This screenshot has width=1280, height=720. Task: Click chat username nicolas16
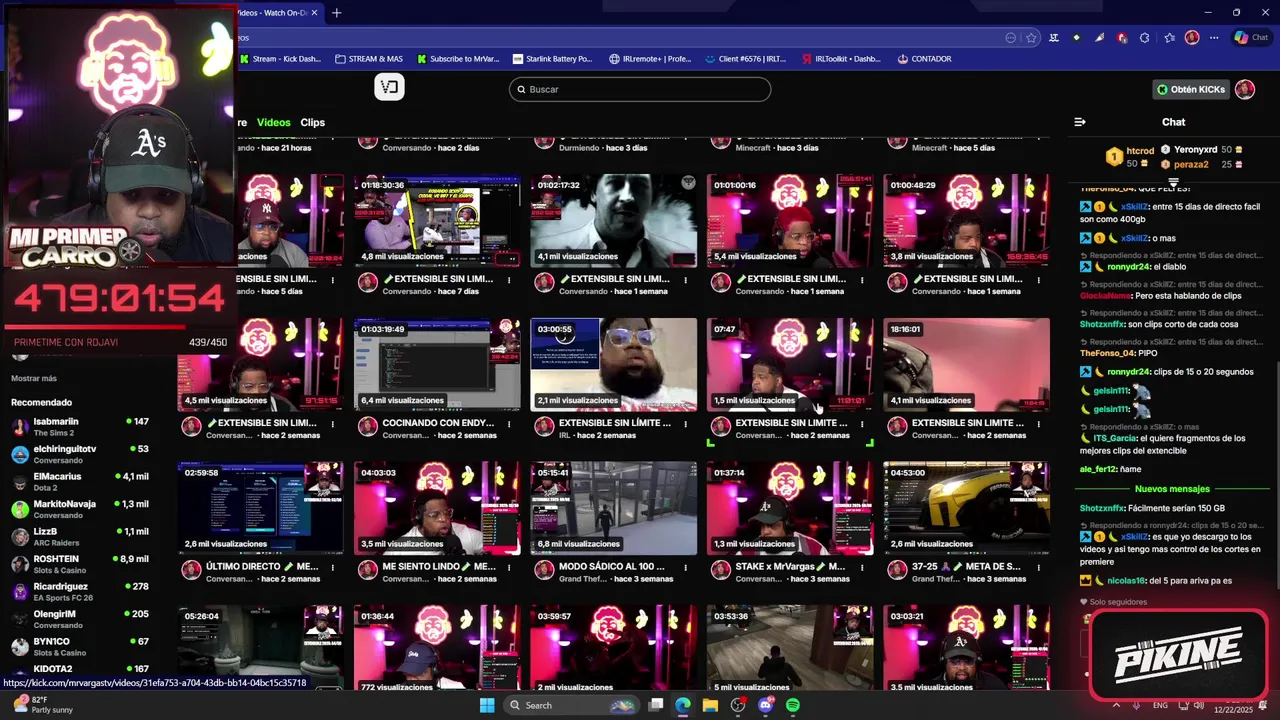coord(1126,581)
